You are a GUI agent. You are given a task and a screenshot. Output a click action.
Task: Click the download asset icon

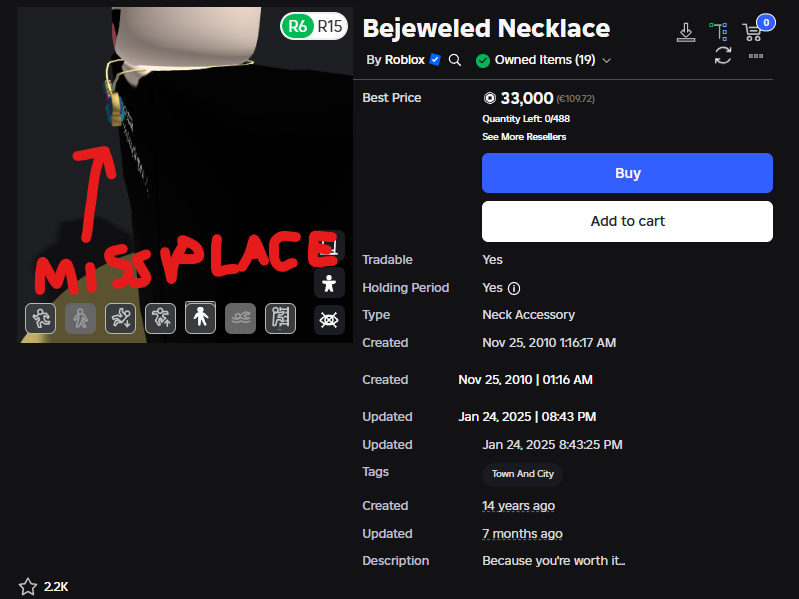(x=685, y=33)
